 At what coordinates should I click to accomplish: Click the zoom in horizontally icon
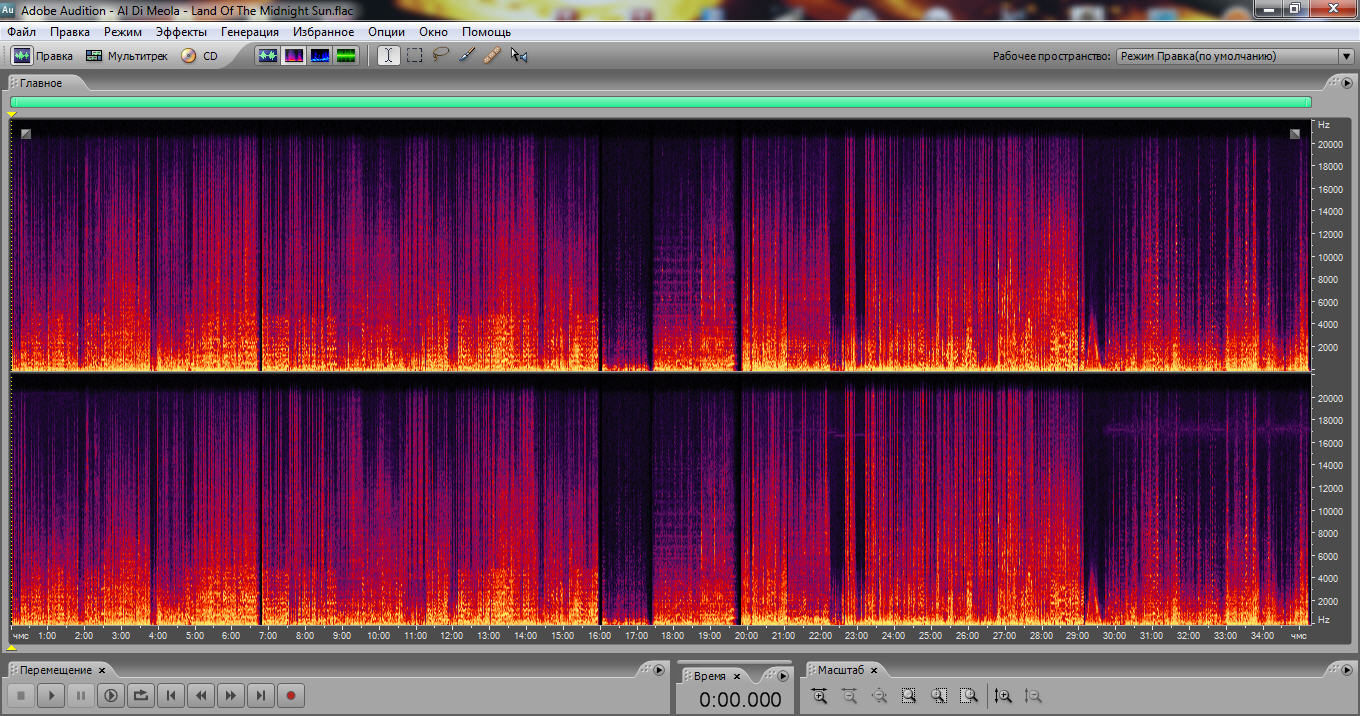point(819,696)
